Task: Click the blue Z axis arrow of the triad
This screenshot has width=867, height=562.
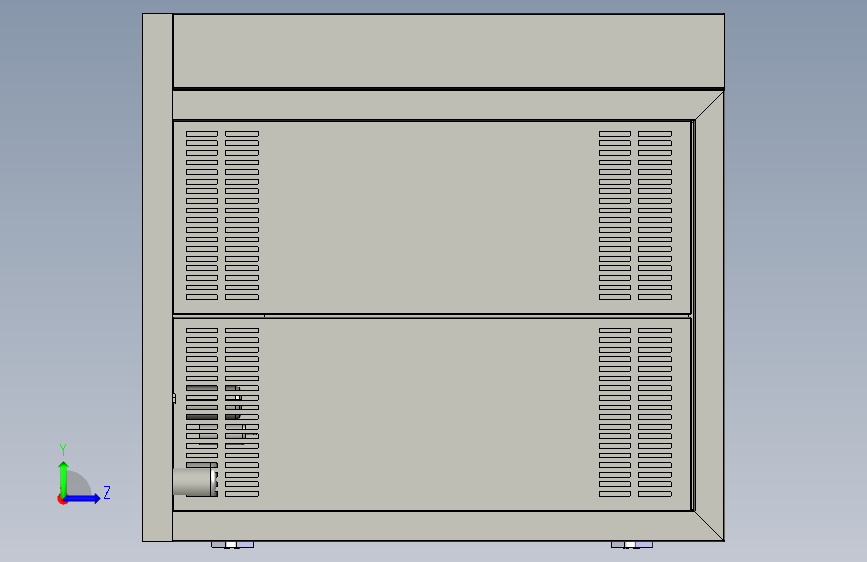Action: tap(84, 498)
